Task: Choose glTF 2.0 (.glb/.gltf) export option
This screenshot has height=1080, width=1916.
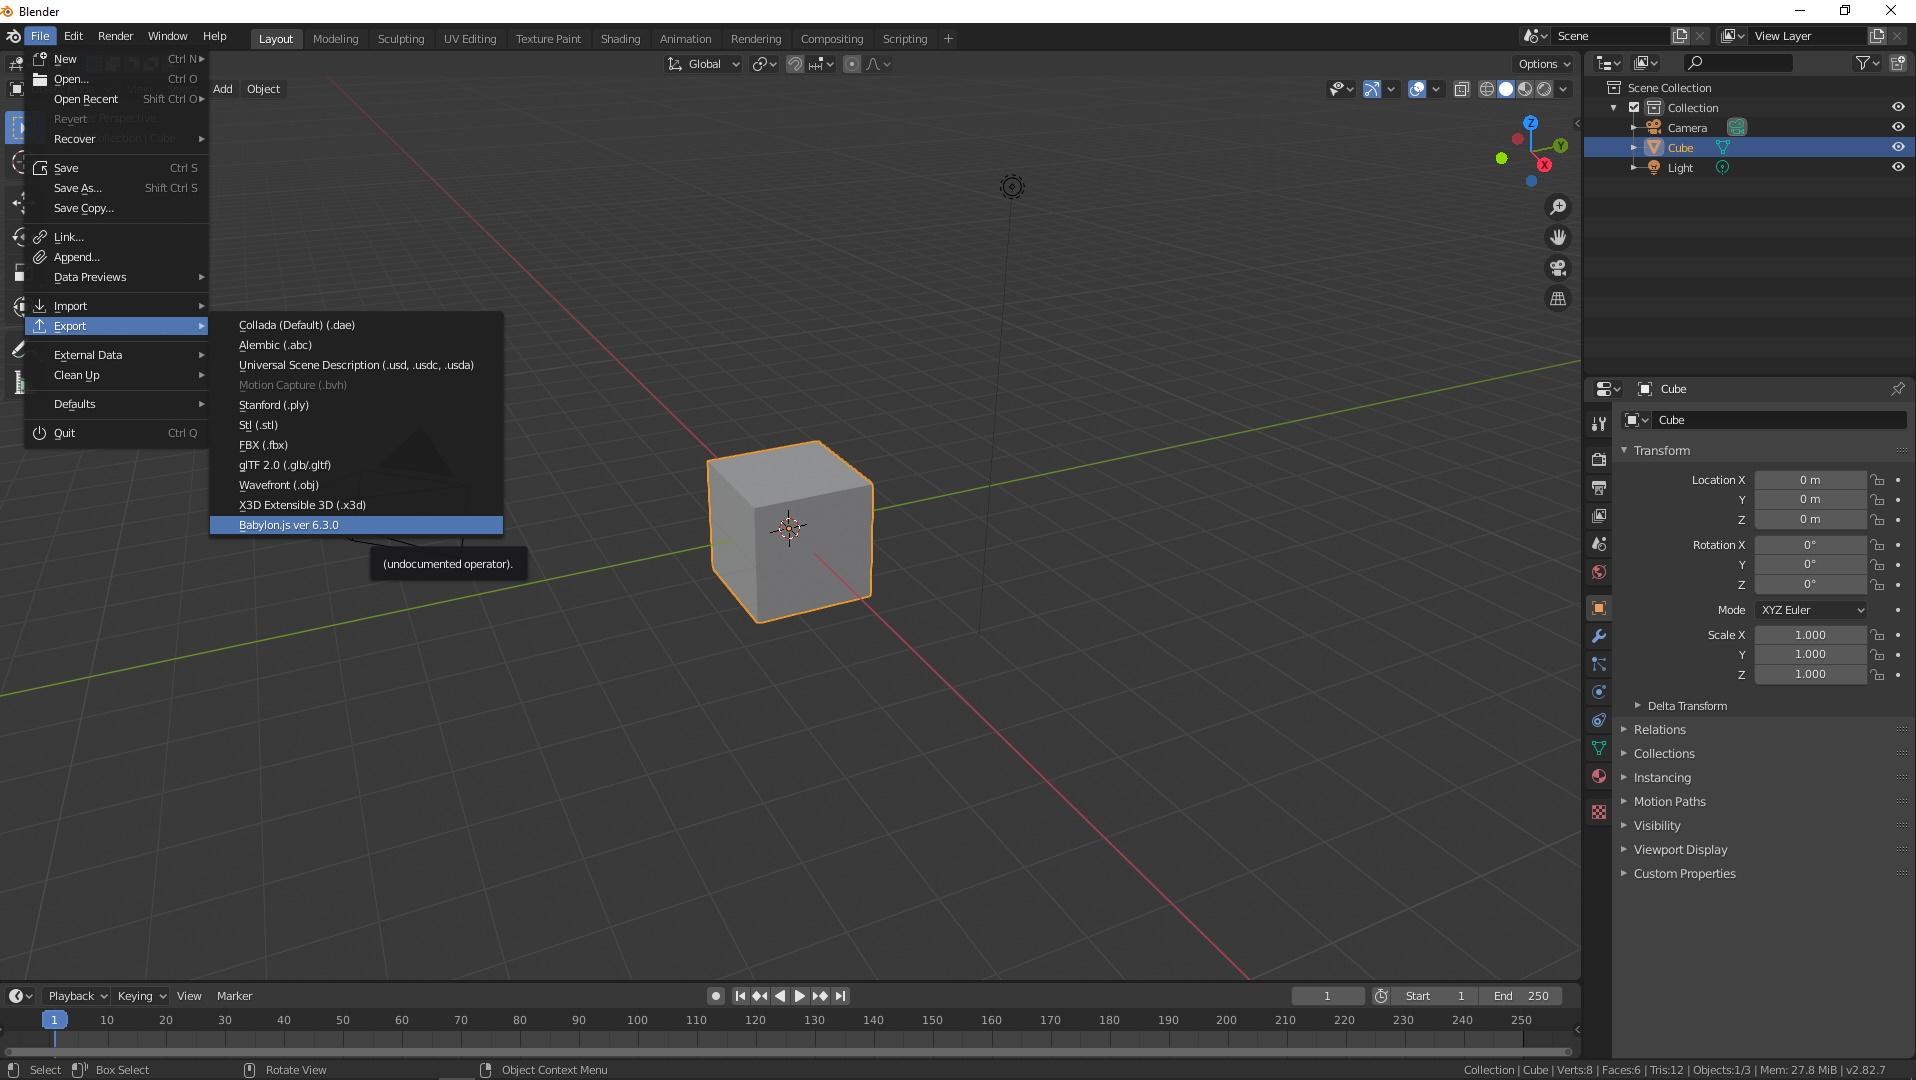Action: pos(356,465)
